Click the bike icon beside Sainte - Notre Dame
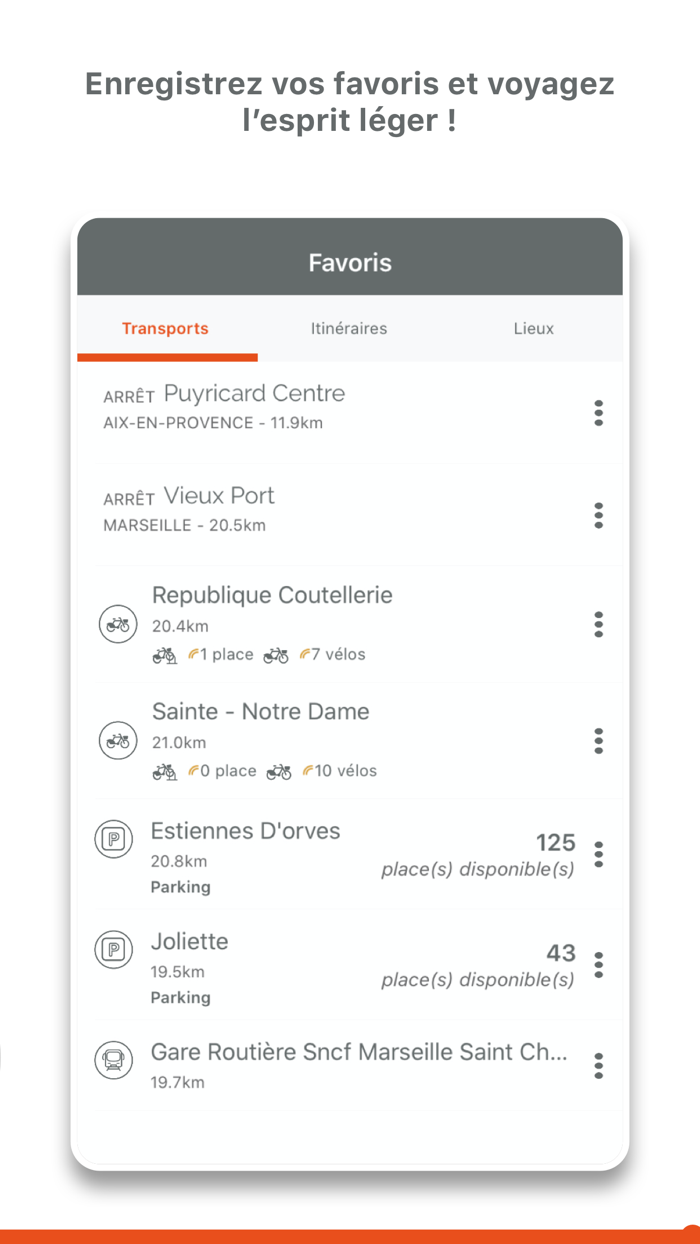 coord(118,740)
